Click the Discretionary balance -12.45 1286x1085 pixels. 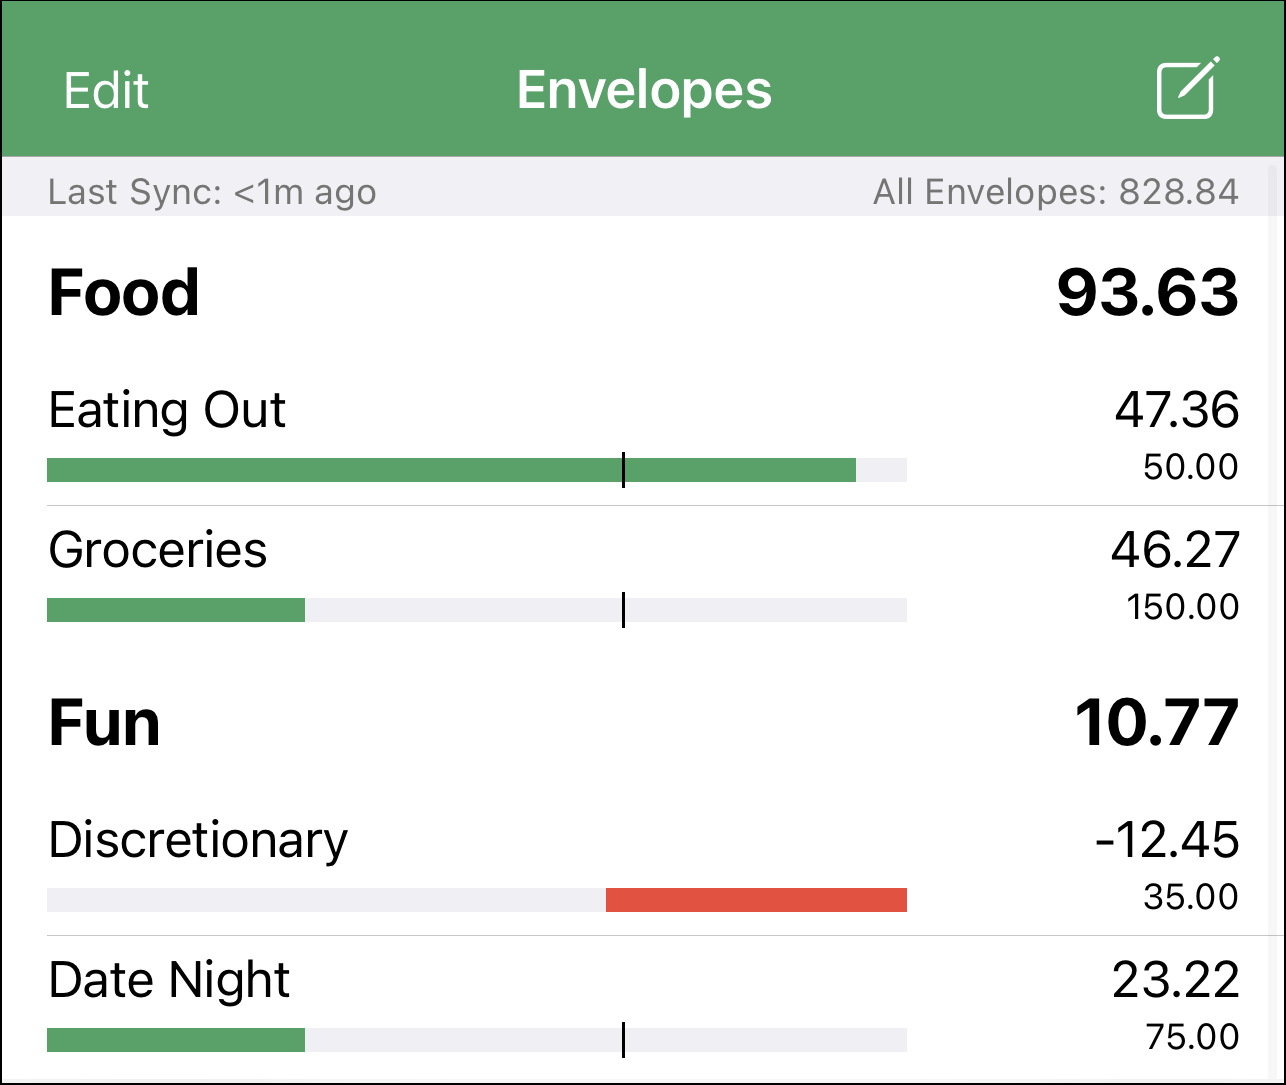coord(1167,840)
